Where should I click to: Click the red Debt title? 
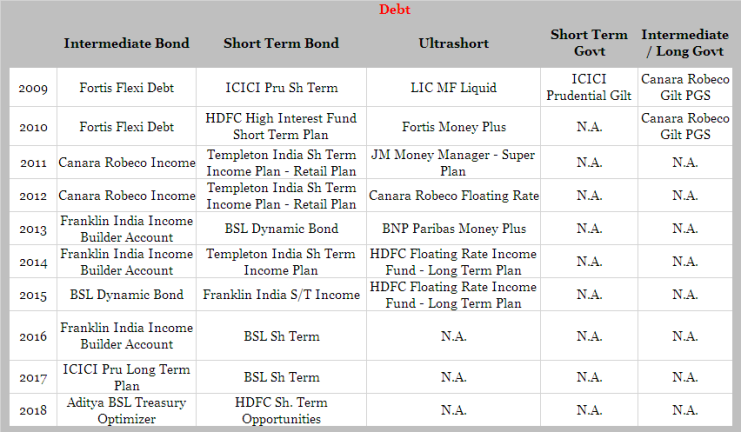395,9
